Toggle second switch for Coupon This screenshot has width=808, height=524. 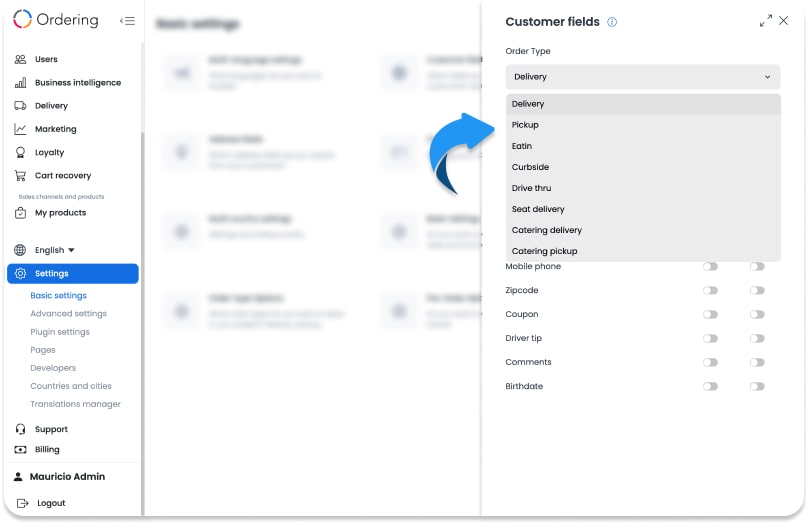coord(757,314)
